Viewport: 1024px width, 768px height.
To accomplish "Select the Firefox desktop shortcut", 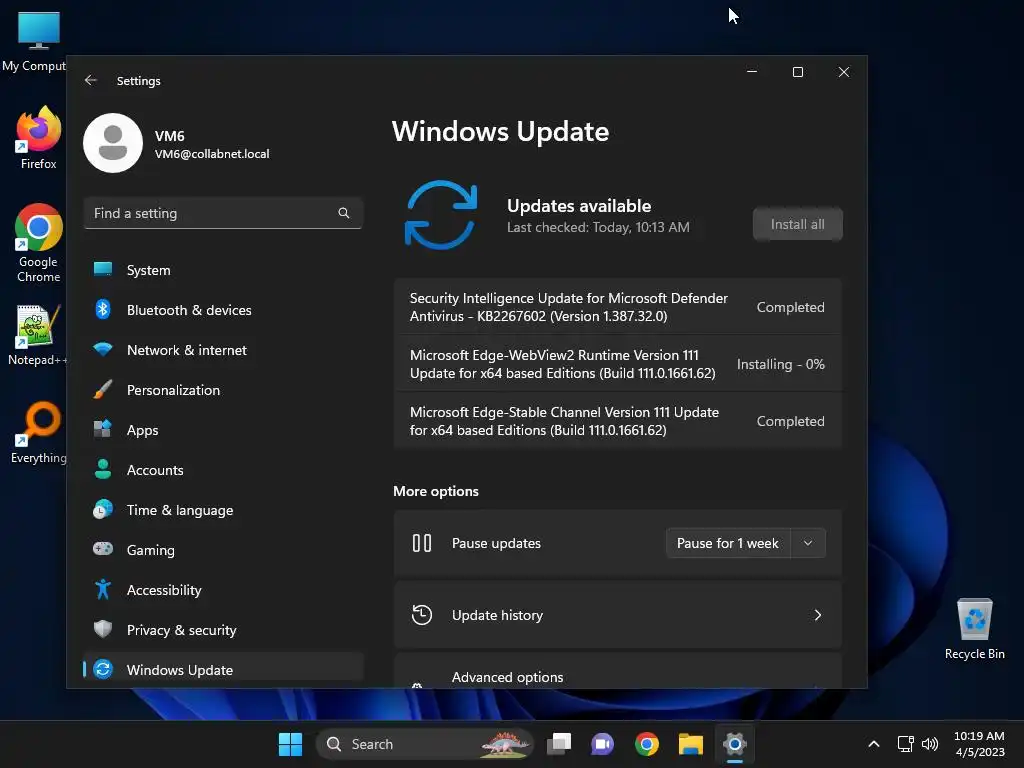I will pyautogui.click(x=39, y=138).
